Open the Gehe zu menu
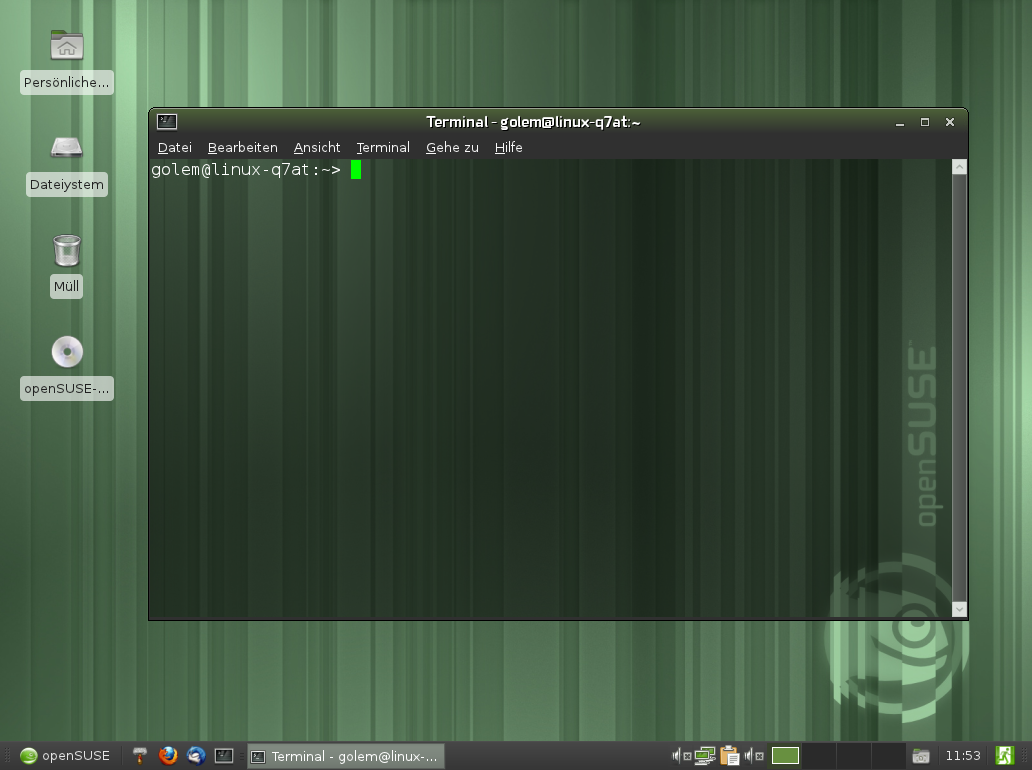The width and height of the screenshot is (1032, 770). pyautogui.click(x=452, y=147)
